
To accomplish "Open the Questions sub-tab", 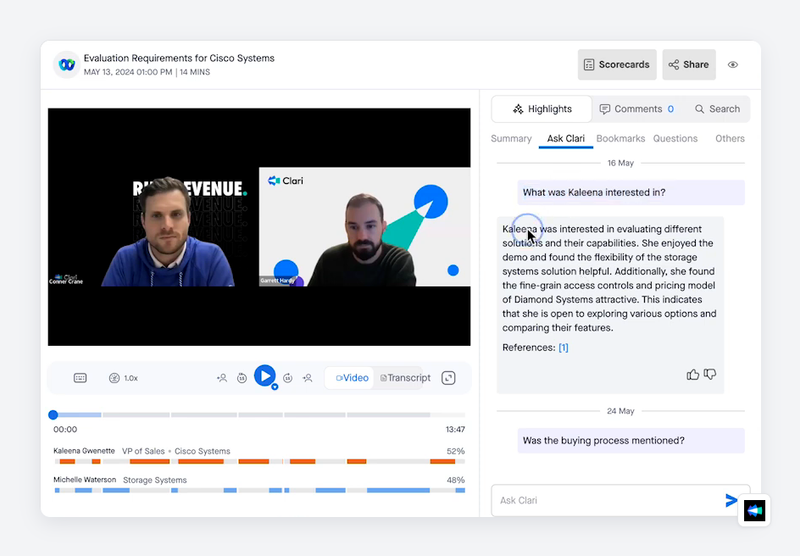I will [675, 139].
